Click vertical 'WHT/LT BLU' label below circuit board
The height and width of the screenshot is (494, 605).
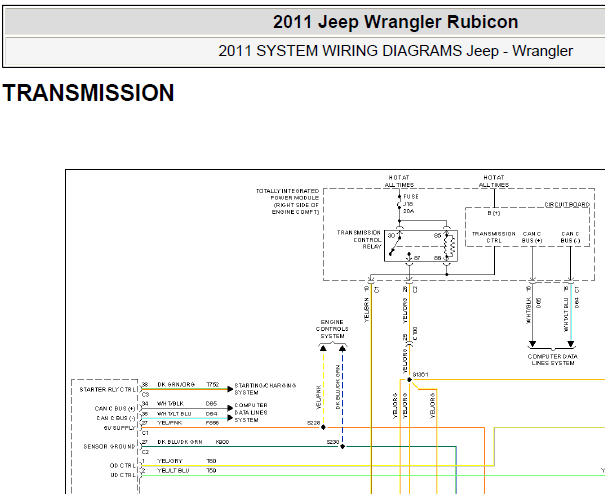click(x=566, y=315)
